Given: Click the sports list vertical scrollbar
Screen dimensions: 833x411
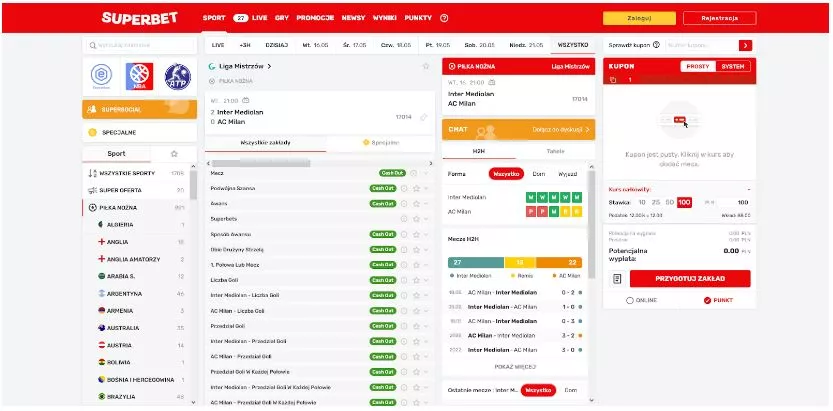Looking at the screenshot, I should [x=193, y=185].
